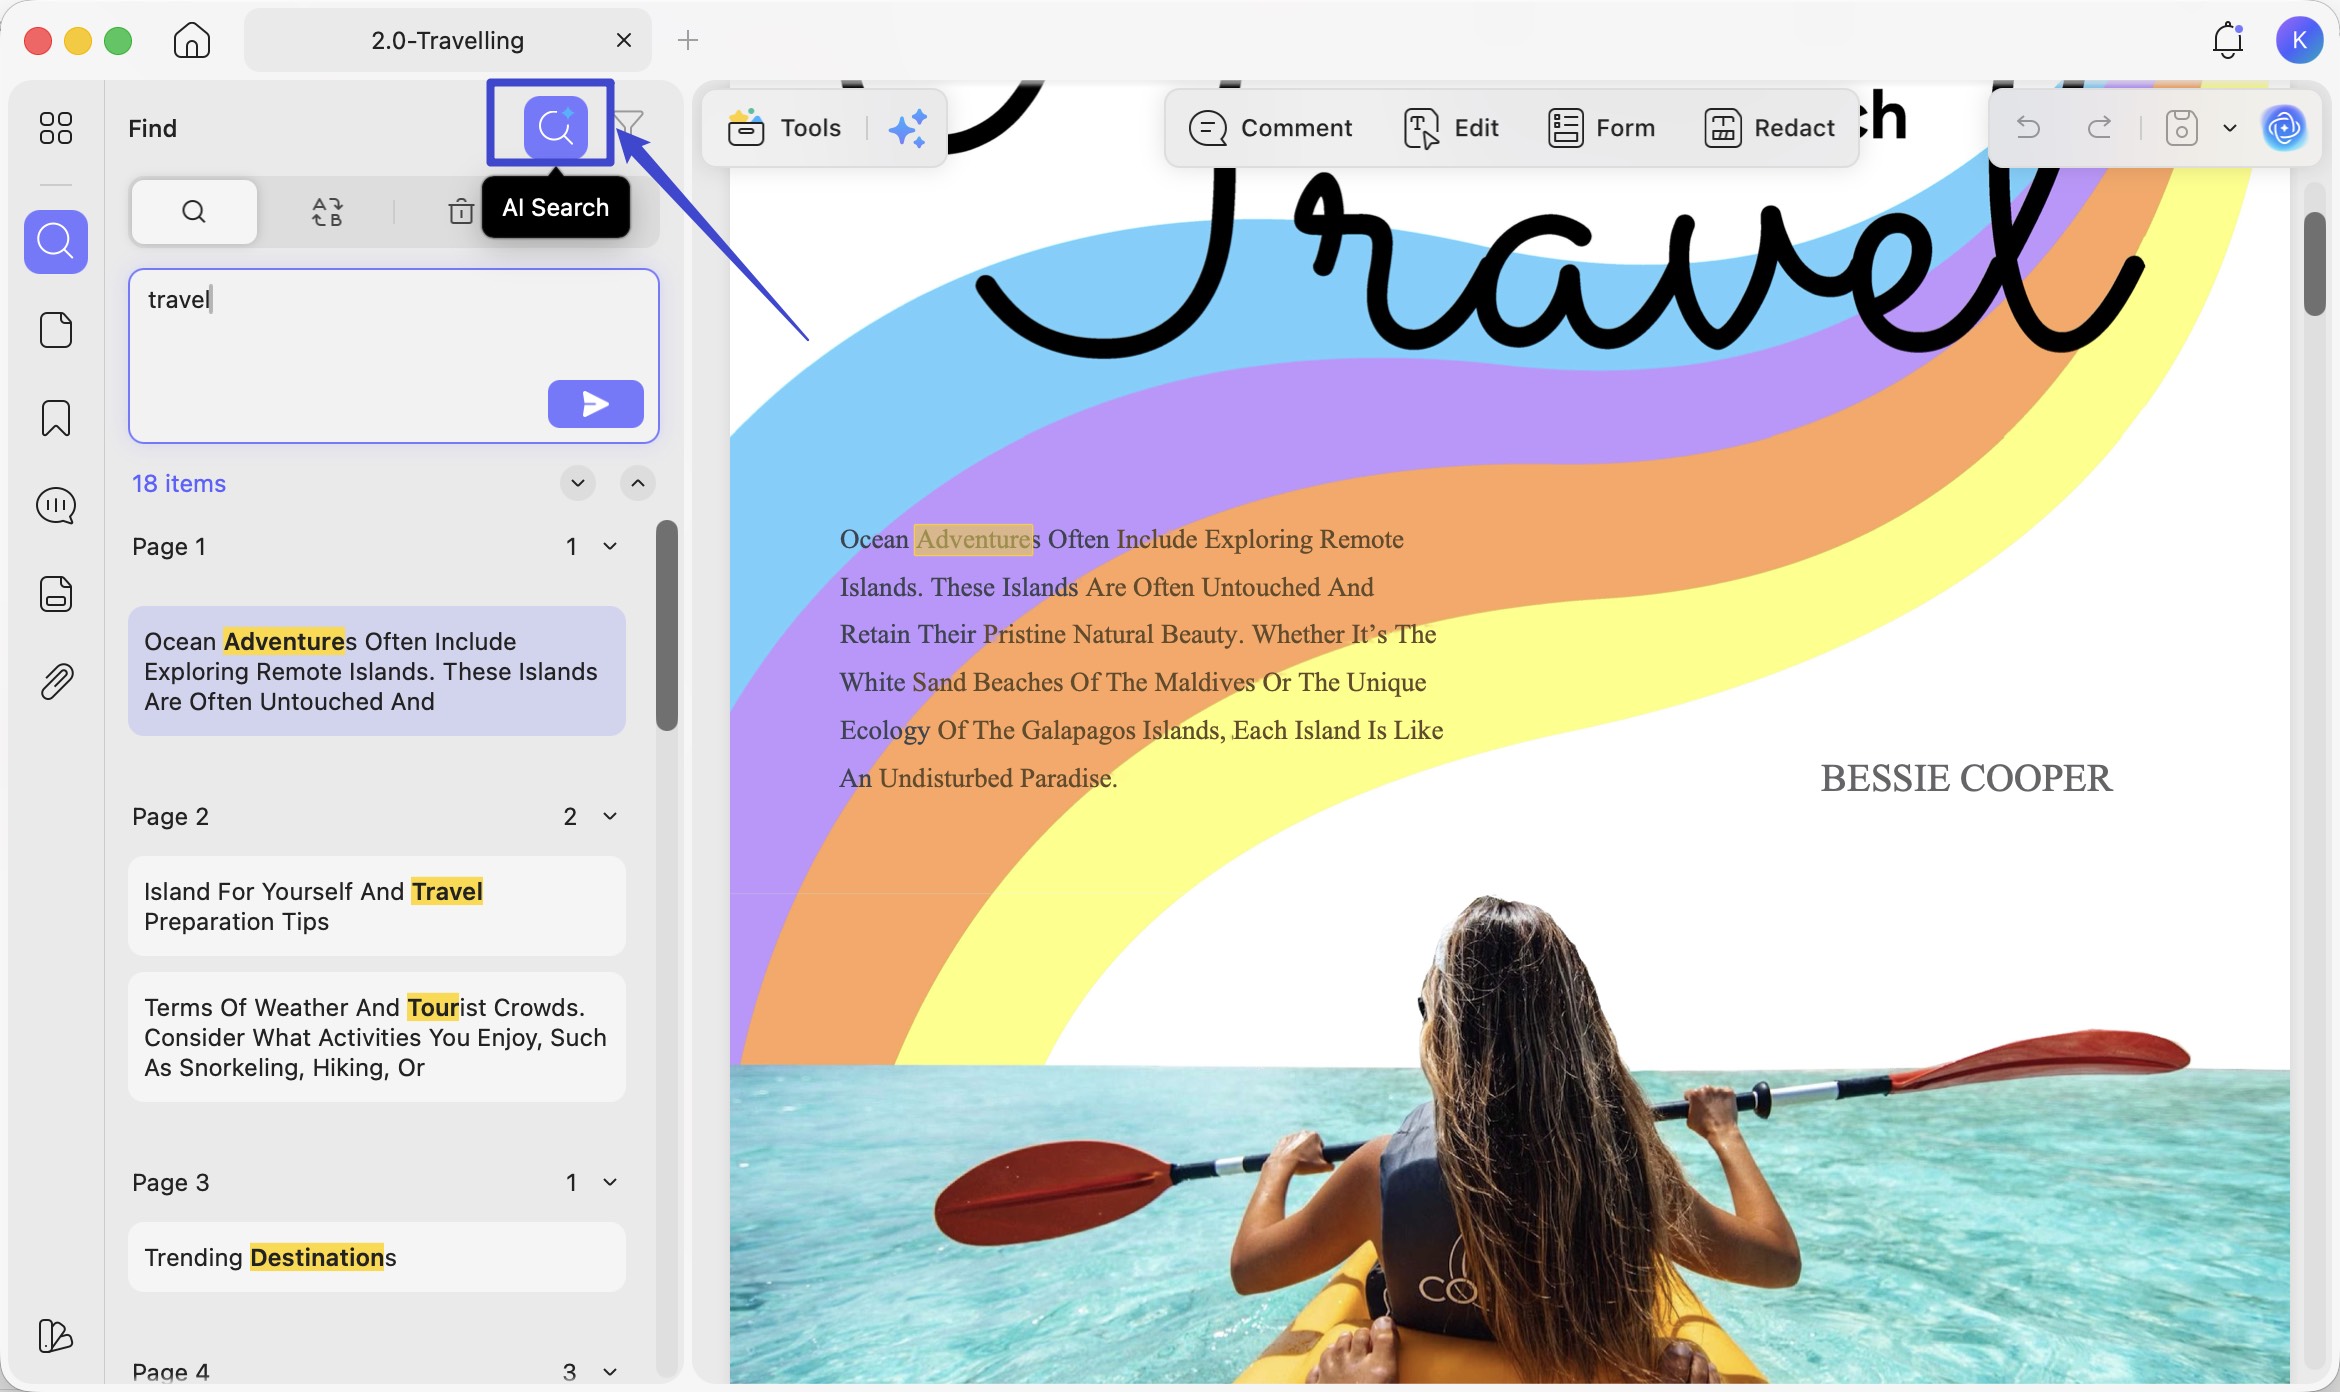2340x1392 pixels.
Task: Switch to basic search mode tab
Action: [x=194, y=211]
